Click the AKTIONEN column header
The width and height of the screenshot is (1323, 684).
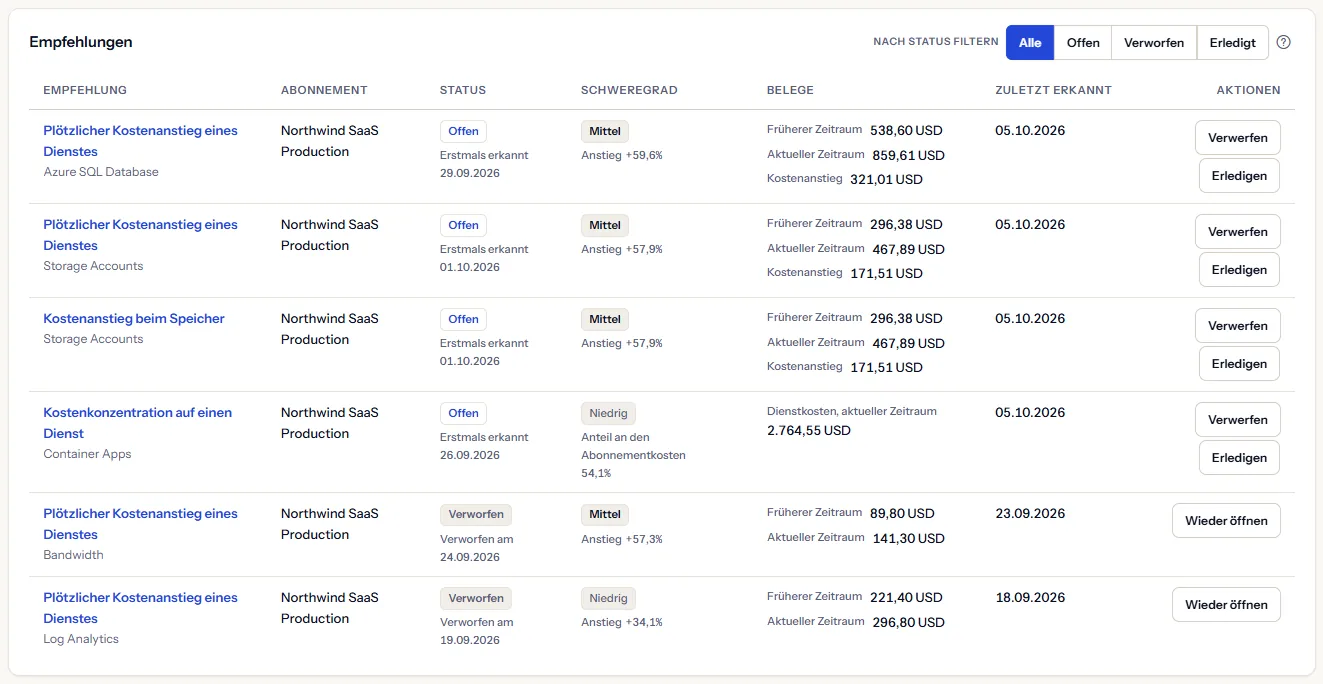1248,90
